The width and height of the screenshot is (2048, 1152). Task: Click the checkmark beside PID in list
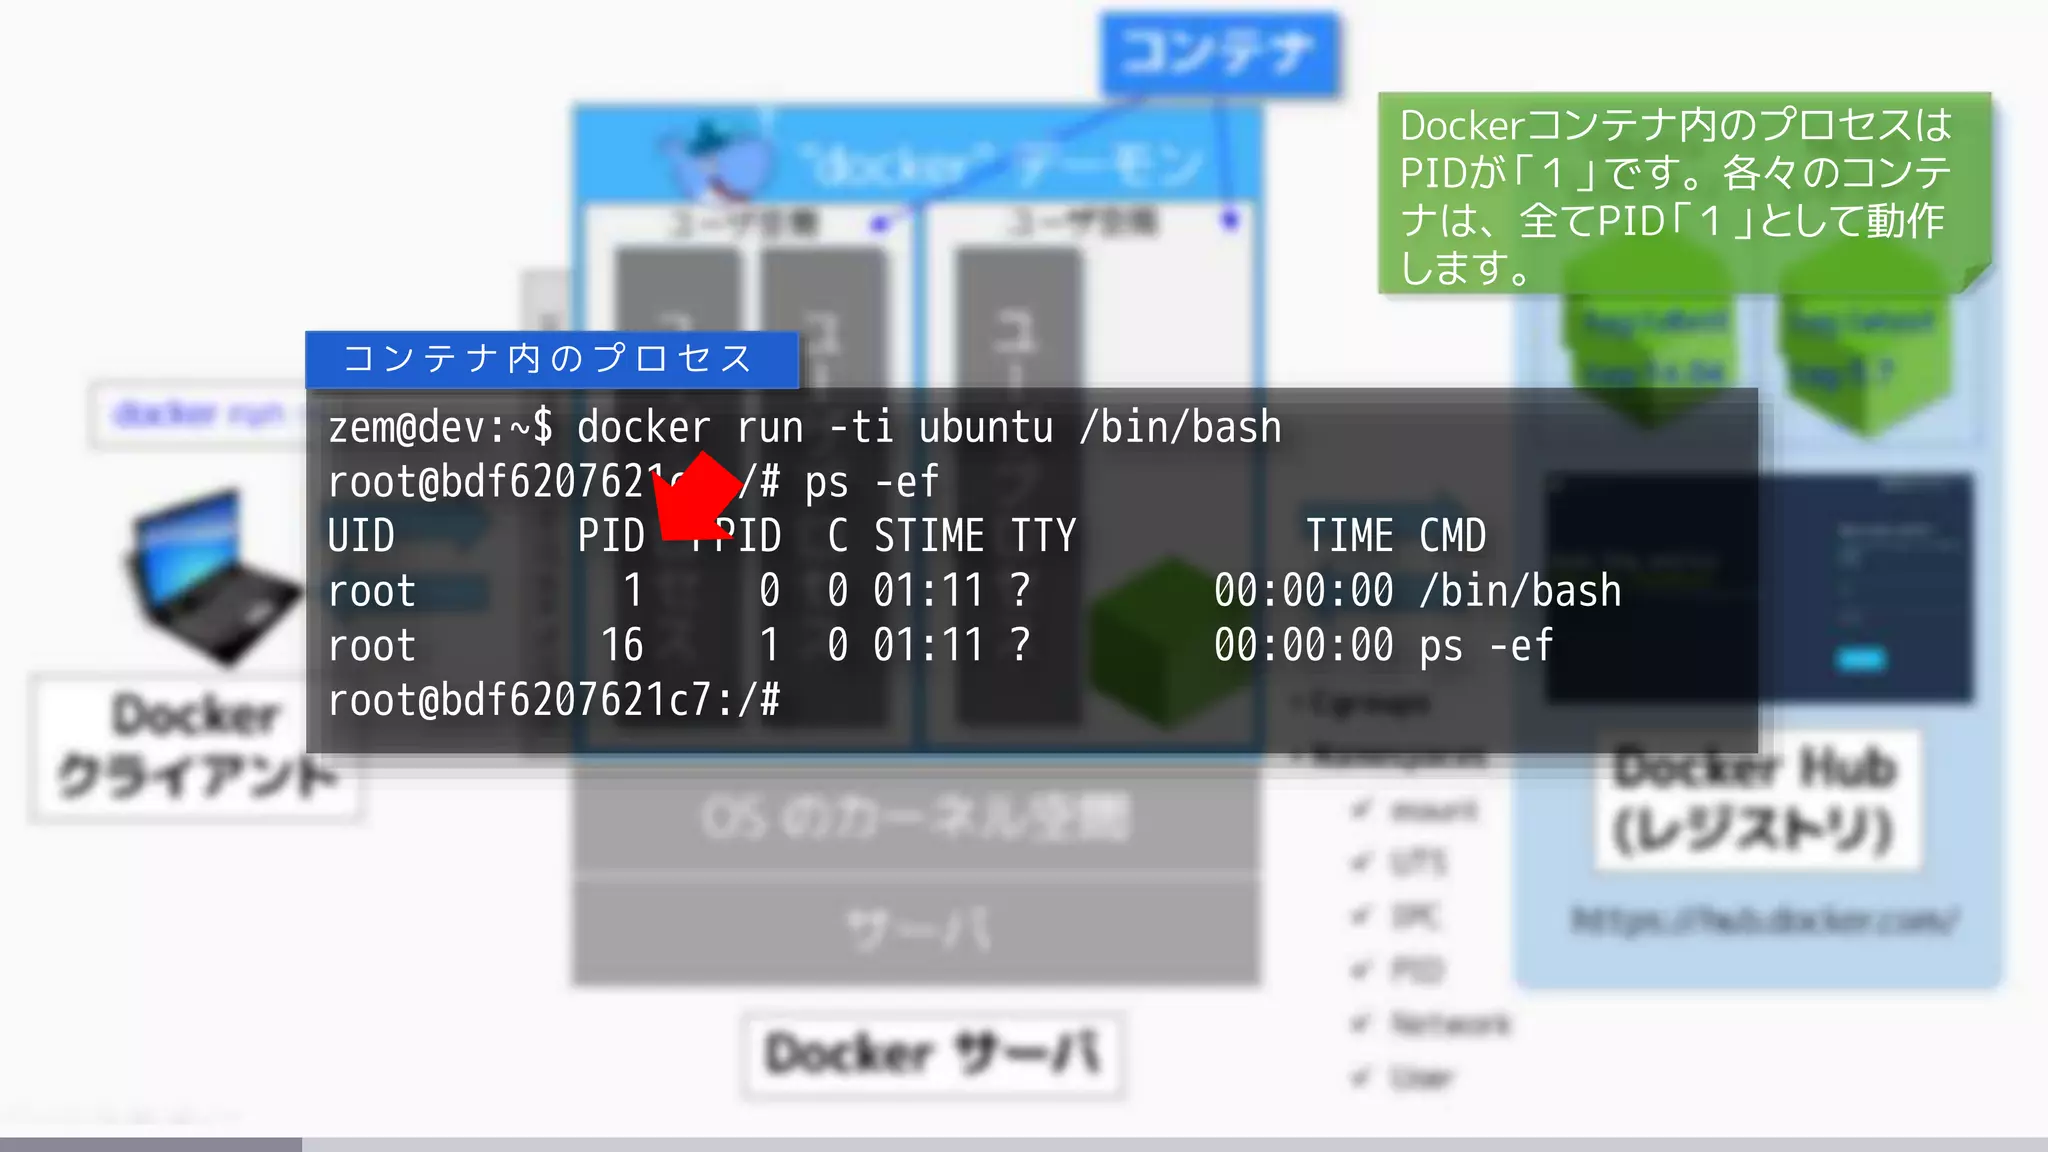(x=1359, y=969)
